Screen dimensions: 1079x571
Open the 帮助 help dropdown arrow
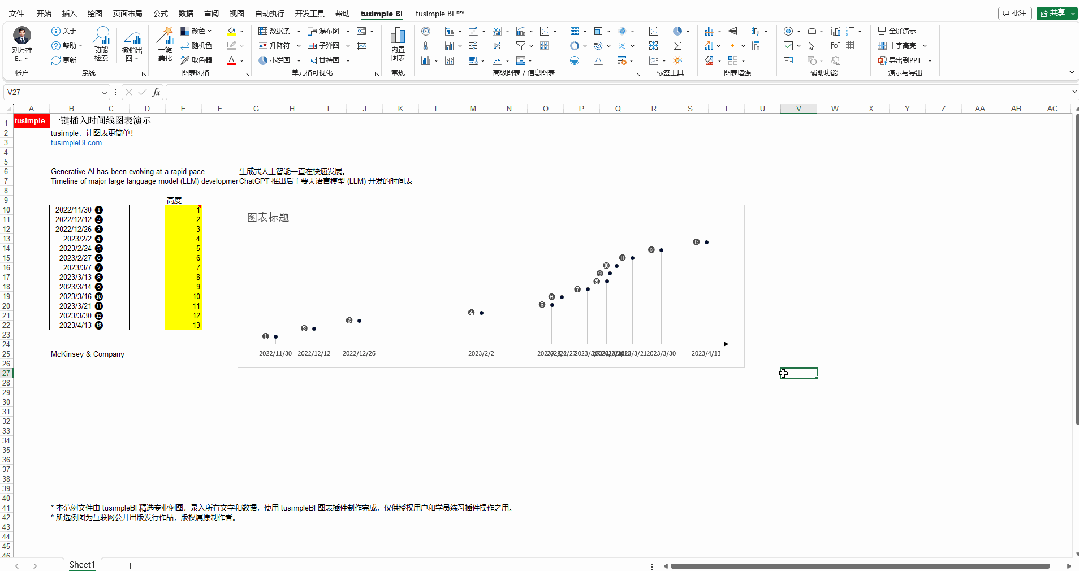(81, 45)
